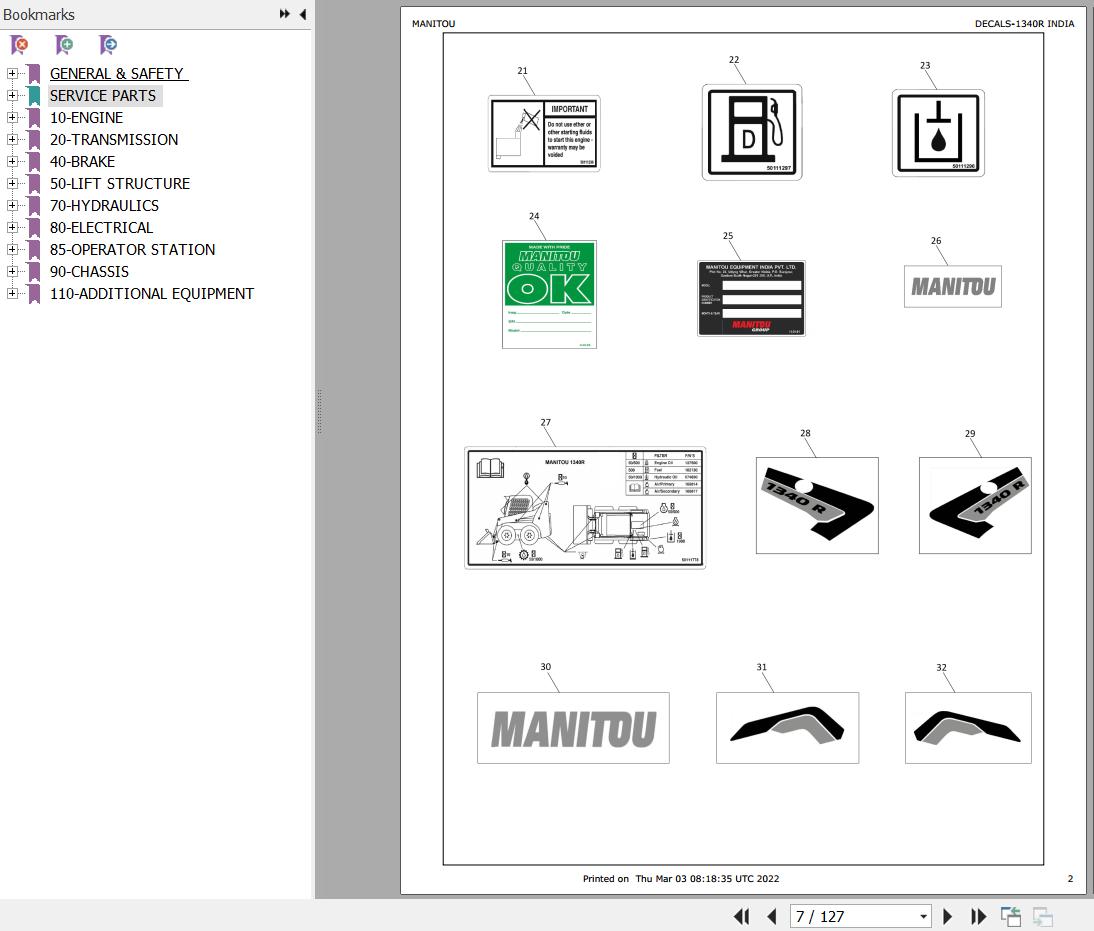Open the 20-TRANSMISSION bookmark

pos(114,140)
